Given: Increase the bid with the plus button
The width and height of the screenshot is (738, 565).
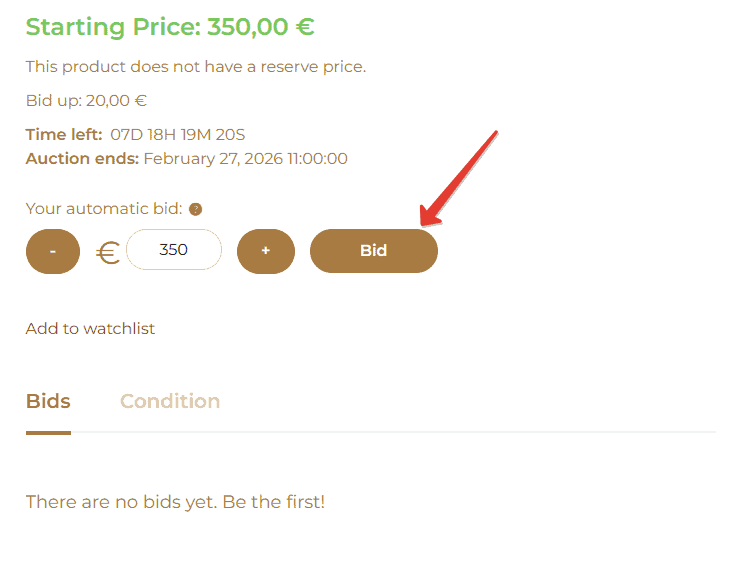Looking at the screenshot, I should [x=266, y=251].
